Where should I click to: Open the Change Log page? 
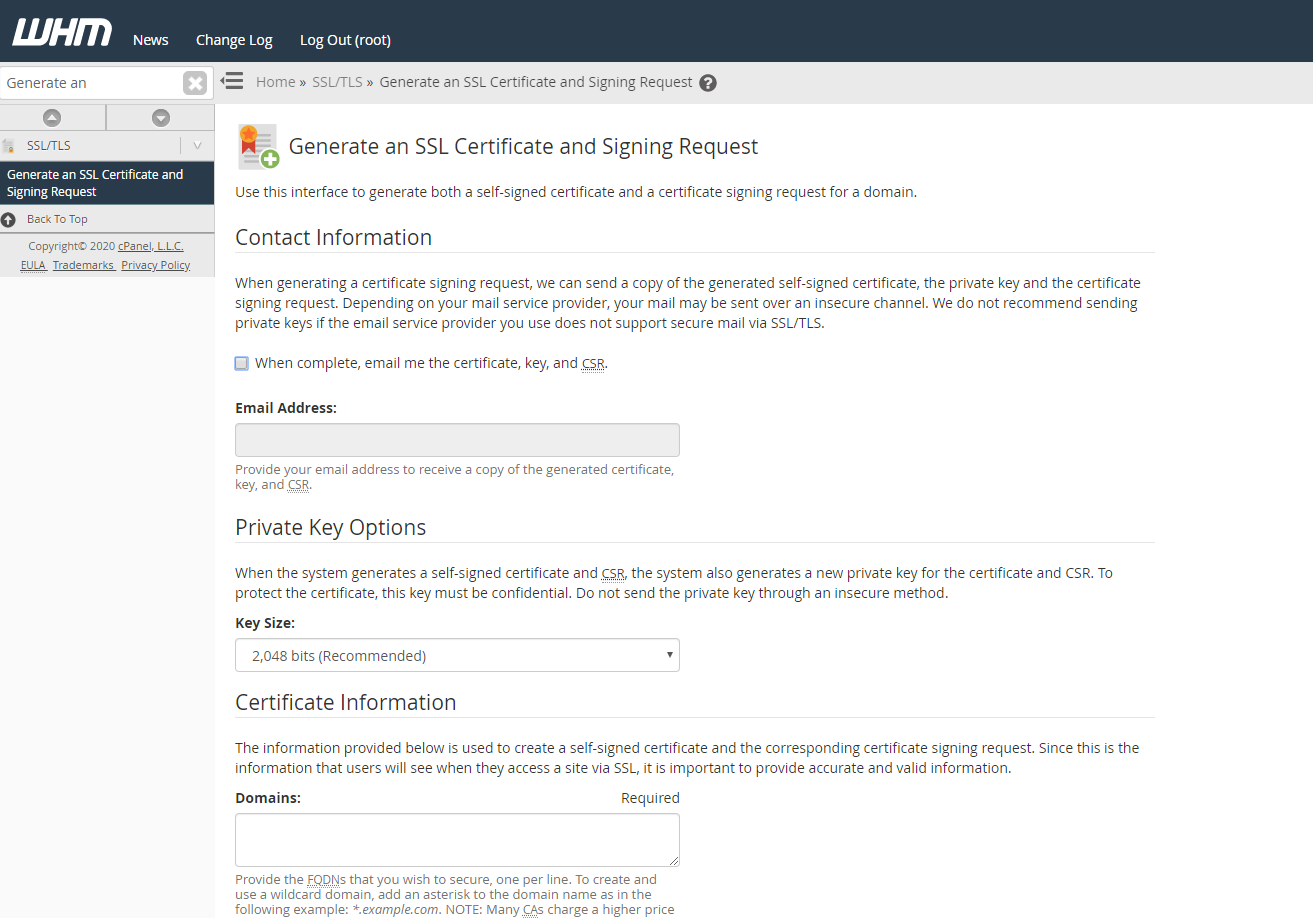pyautogui.click(x=233, y=39)
